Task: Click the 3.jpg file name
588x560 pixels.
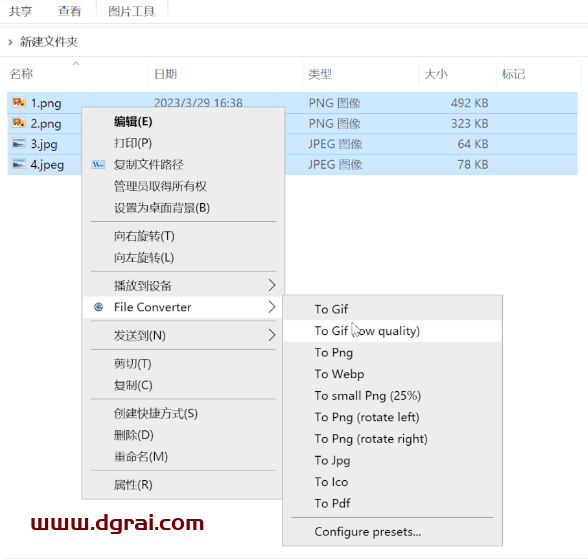Action: (44, 144)
